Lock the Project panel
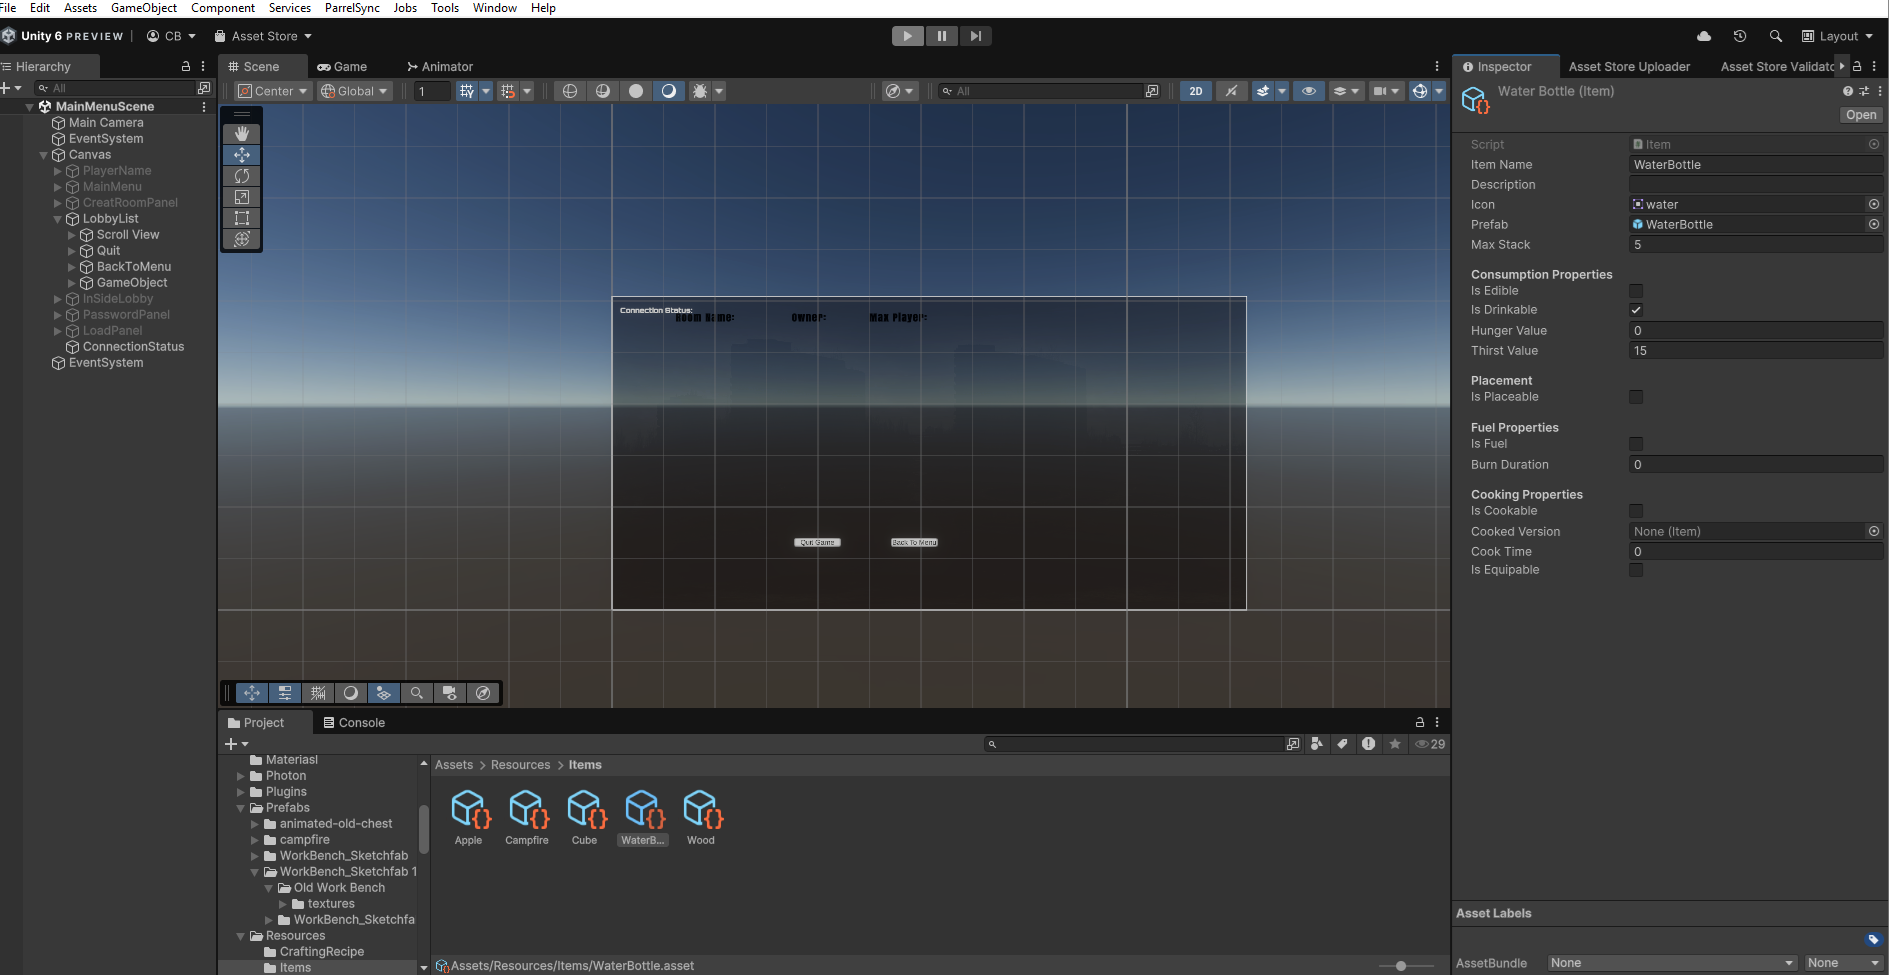Screen dimensions: 1889x975 pos(1419,722)
